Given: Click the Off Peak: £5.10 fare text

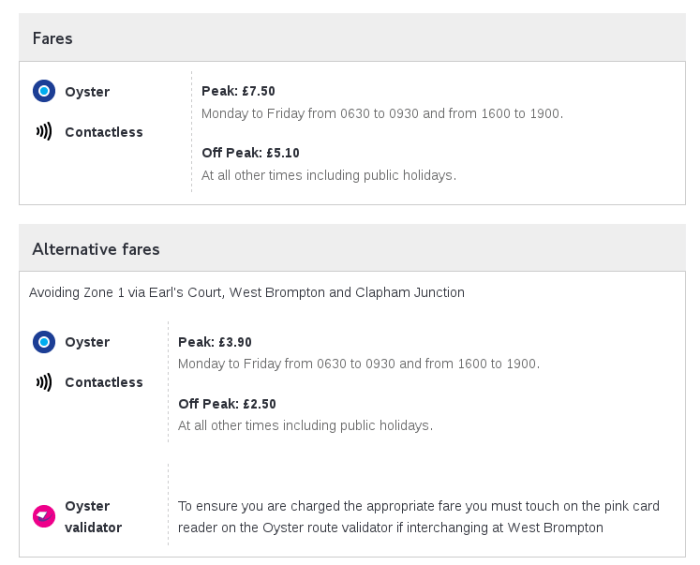Looking at the screenshot, I should point(250,153).
